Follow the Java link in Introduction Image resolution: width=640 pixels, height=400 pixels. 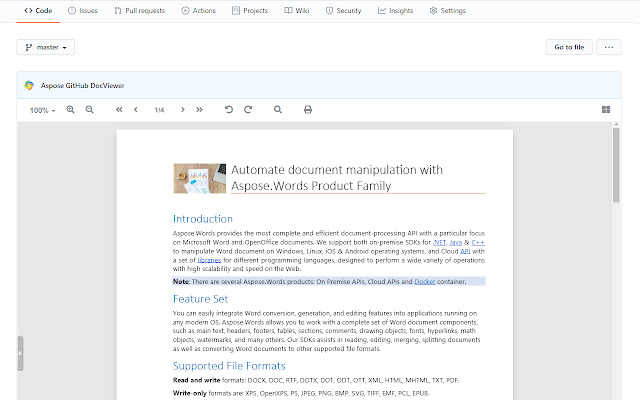pyautogui.click(x=456, y=242)
